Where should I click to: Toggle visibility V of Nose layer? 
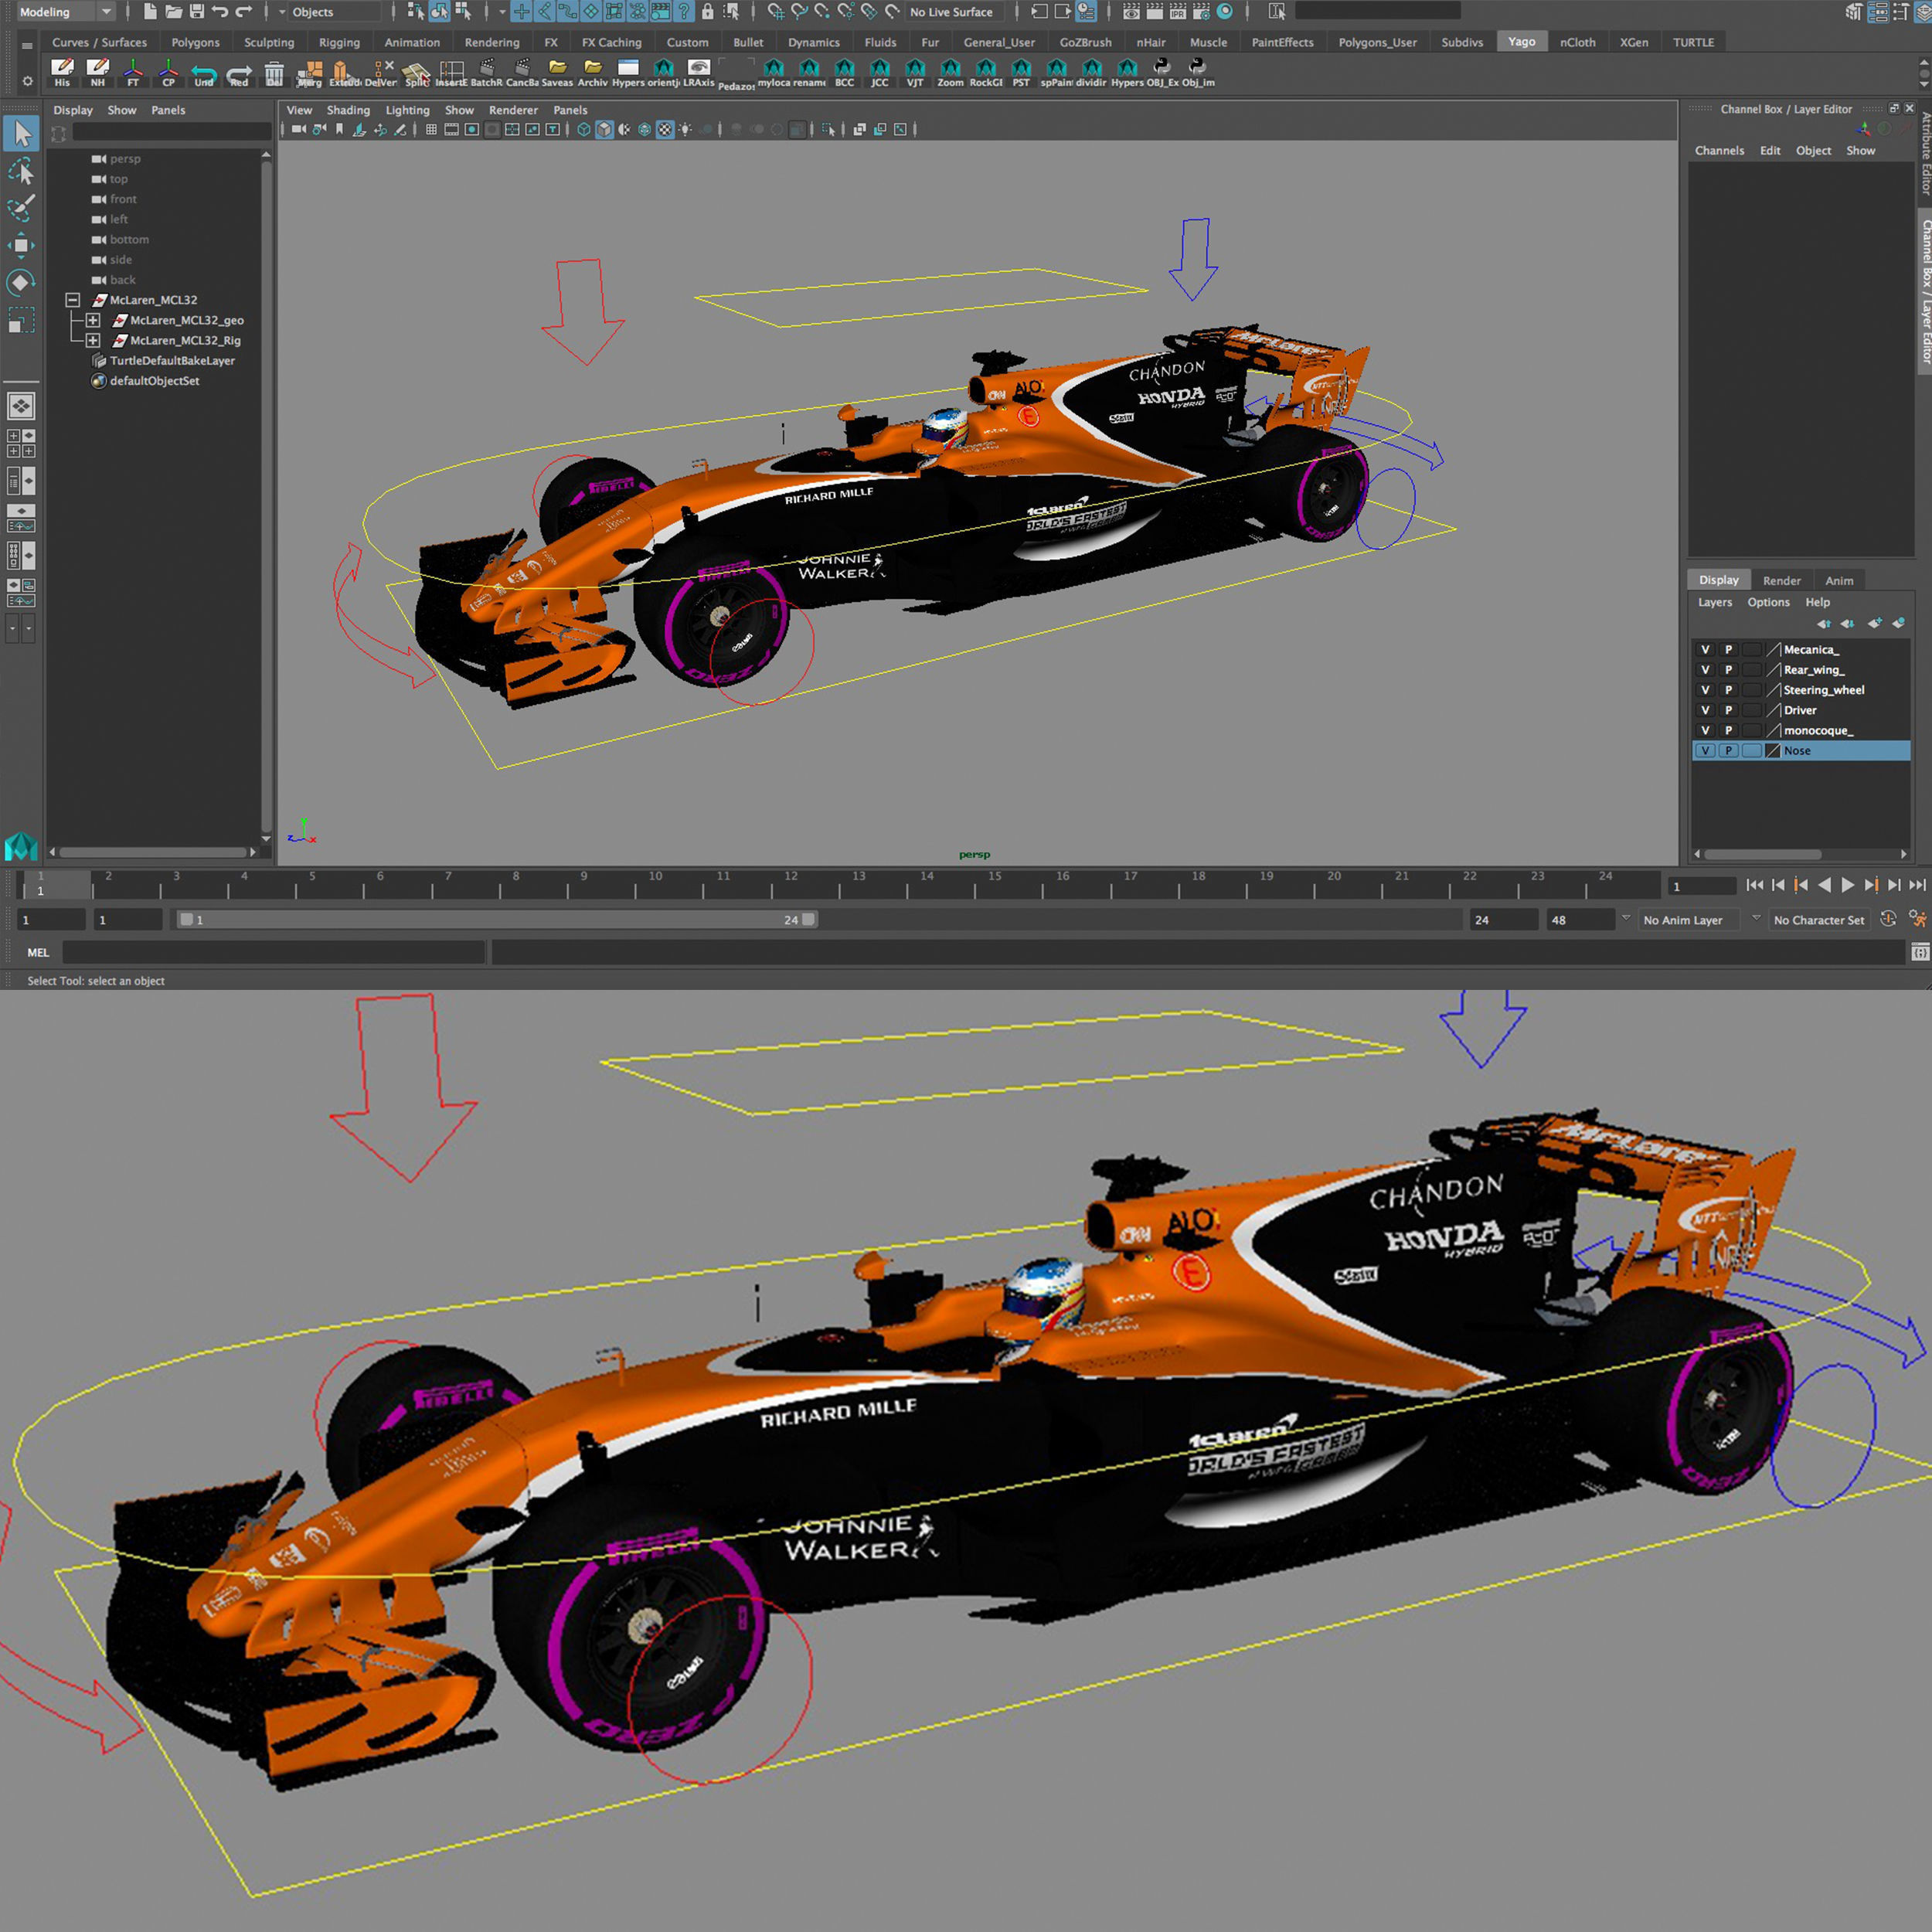coord(1705,750)
